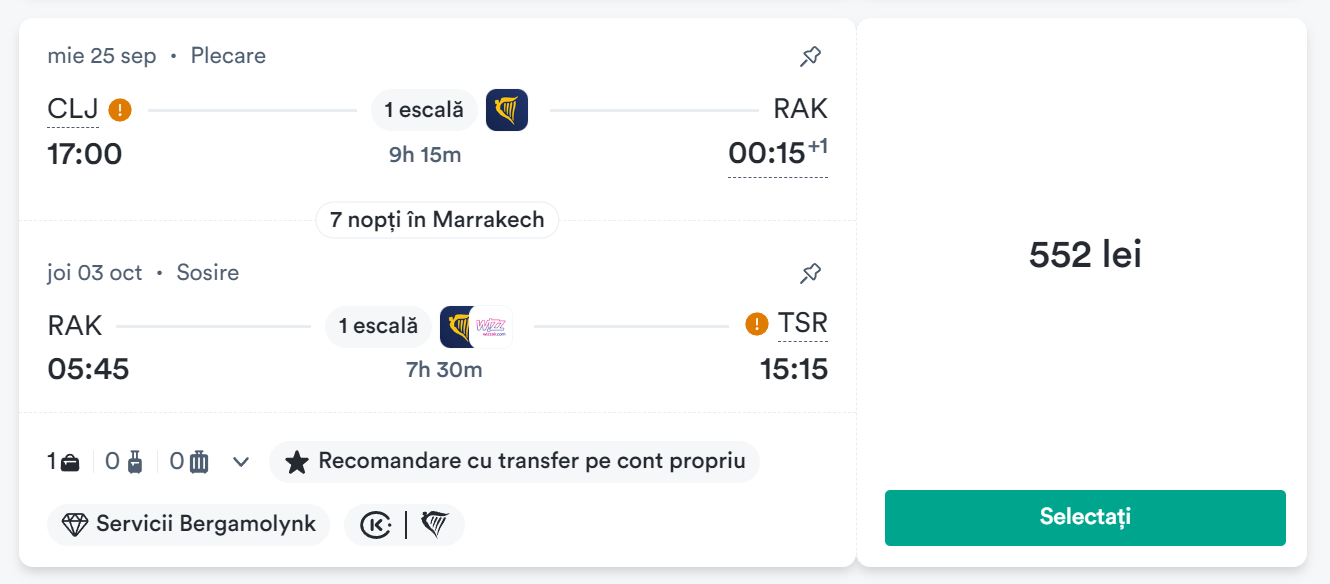Open the '1 escală' details for return flight

pyautogui.click(x=378, y=326)
